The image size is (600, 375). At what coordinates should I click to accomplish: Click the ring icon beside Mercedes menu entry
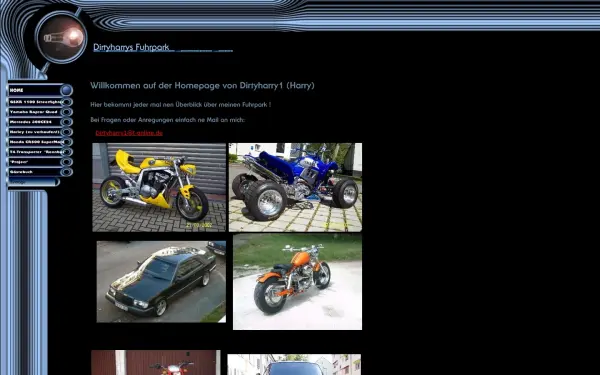pyautogui.click(x=67, y=122)
